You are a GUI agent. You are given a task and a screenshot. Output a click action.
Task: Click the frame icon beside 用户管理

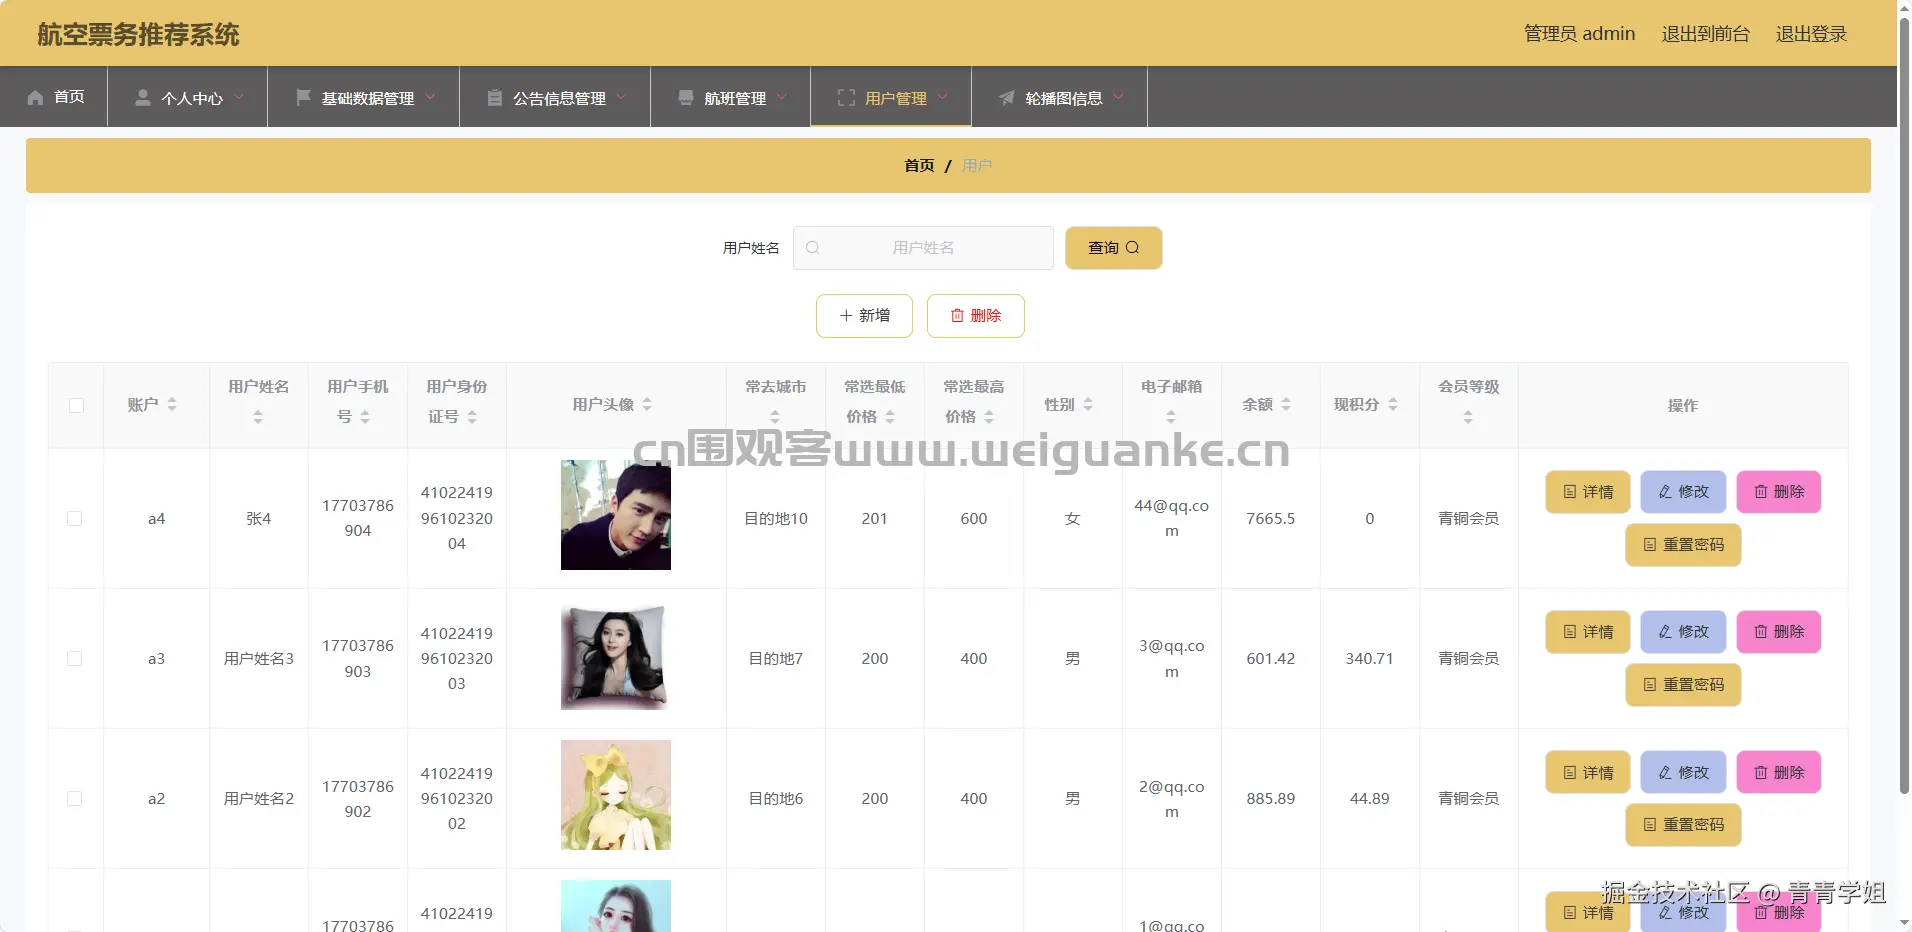click(847, 98)
